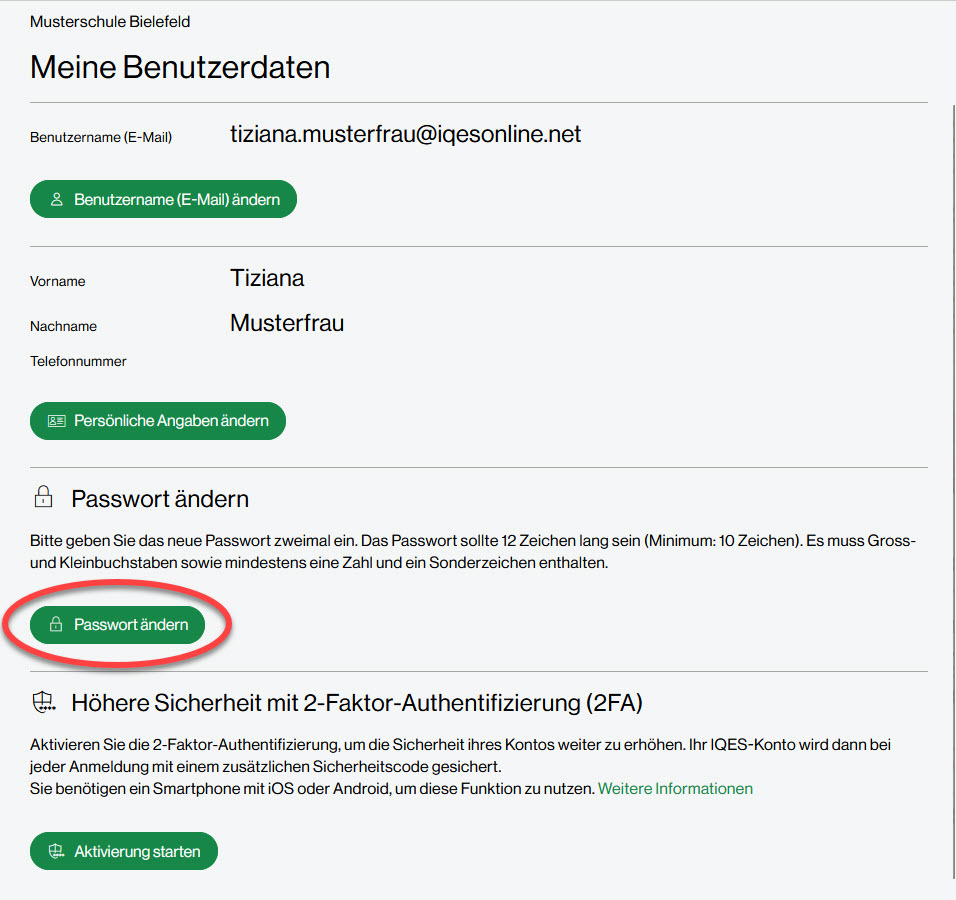Click the ID card icon on Persönliche Angaben button
Screen dimensions: 956x900
(x=56, y=421)
